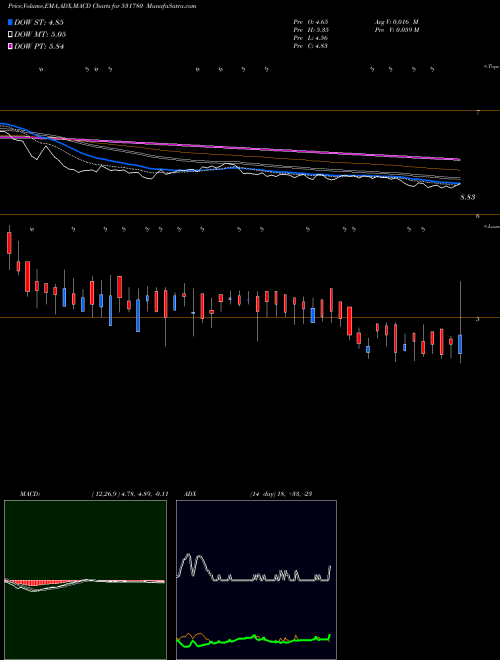The width and height of the screenshot is (500, 660).
Task: Click the 5.83 price label on EMA chart
Action: tap(468, 197)
